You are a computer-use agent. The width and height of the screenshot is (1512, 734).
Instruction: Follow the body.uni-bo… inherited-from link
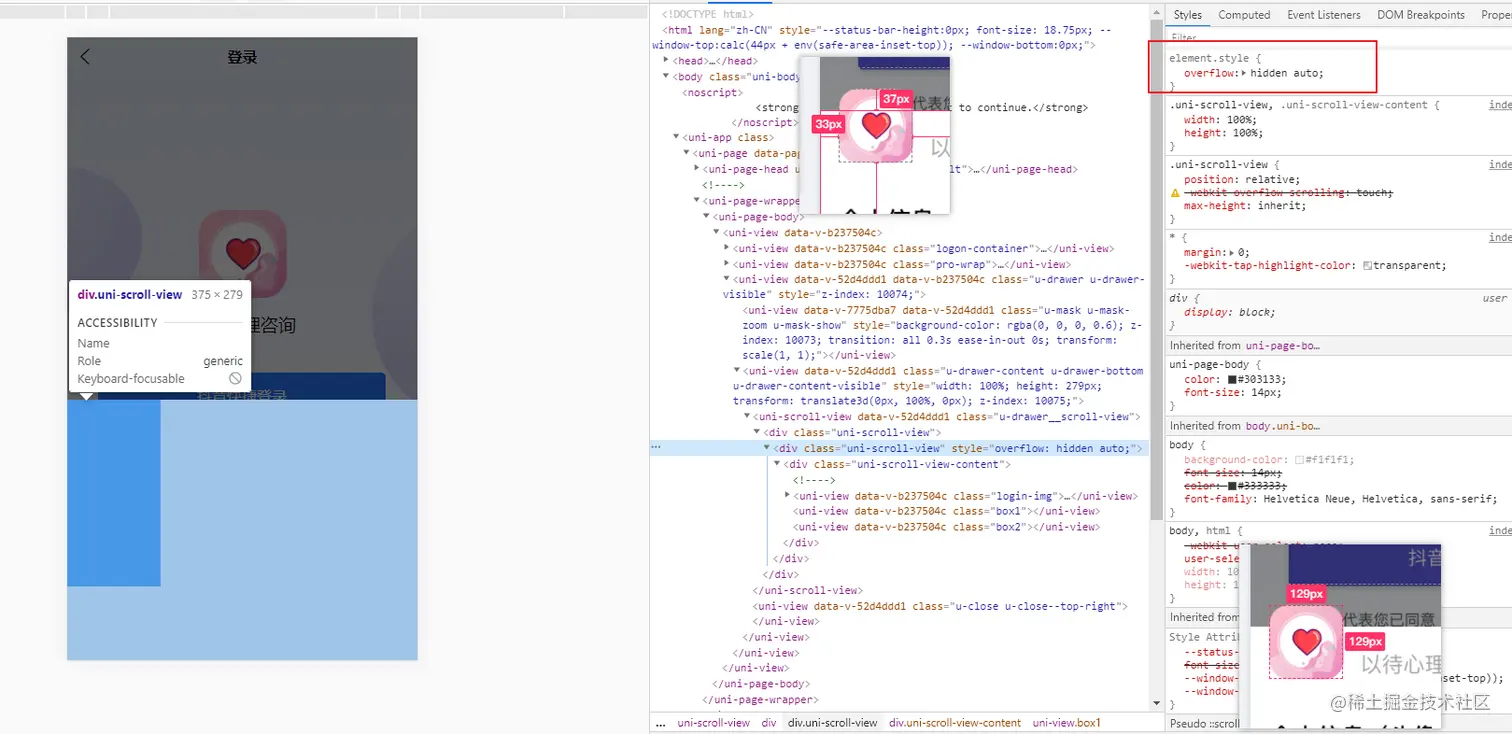[x=1283, y=426]
